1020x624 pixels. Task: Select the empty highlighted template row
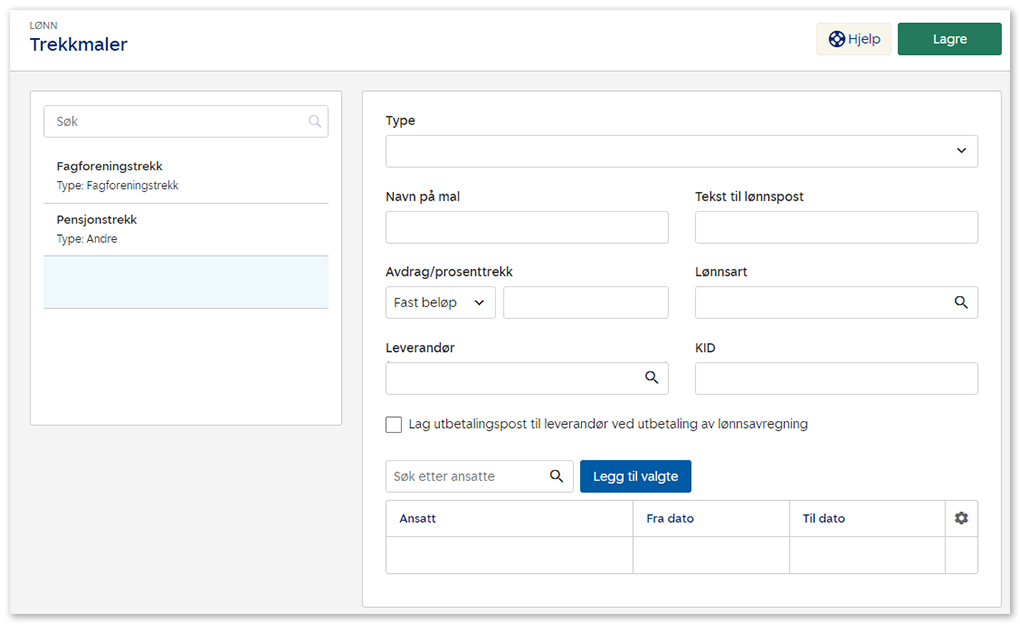pyautogui.click(x=185, y=282)
